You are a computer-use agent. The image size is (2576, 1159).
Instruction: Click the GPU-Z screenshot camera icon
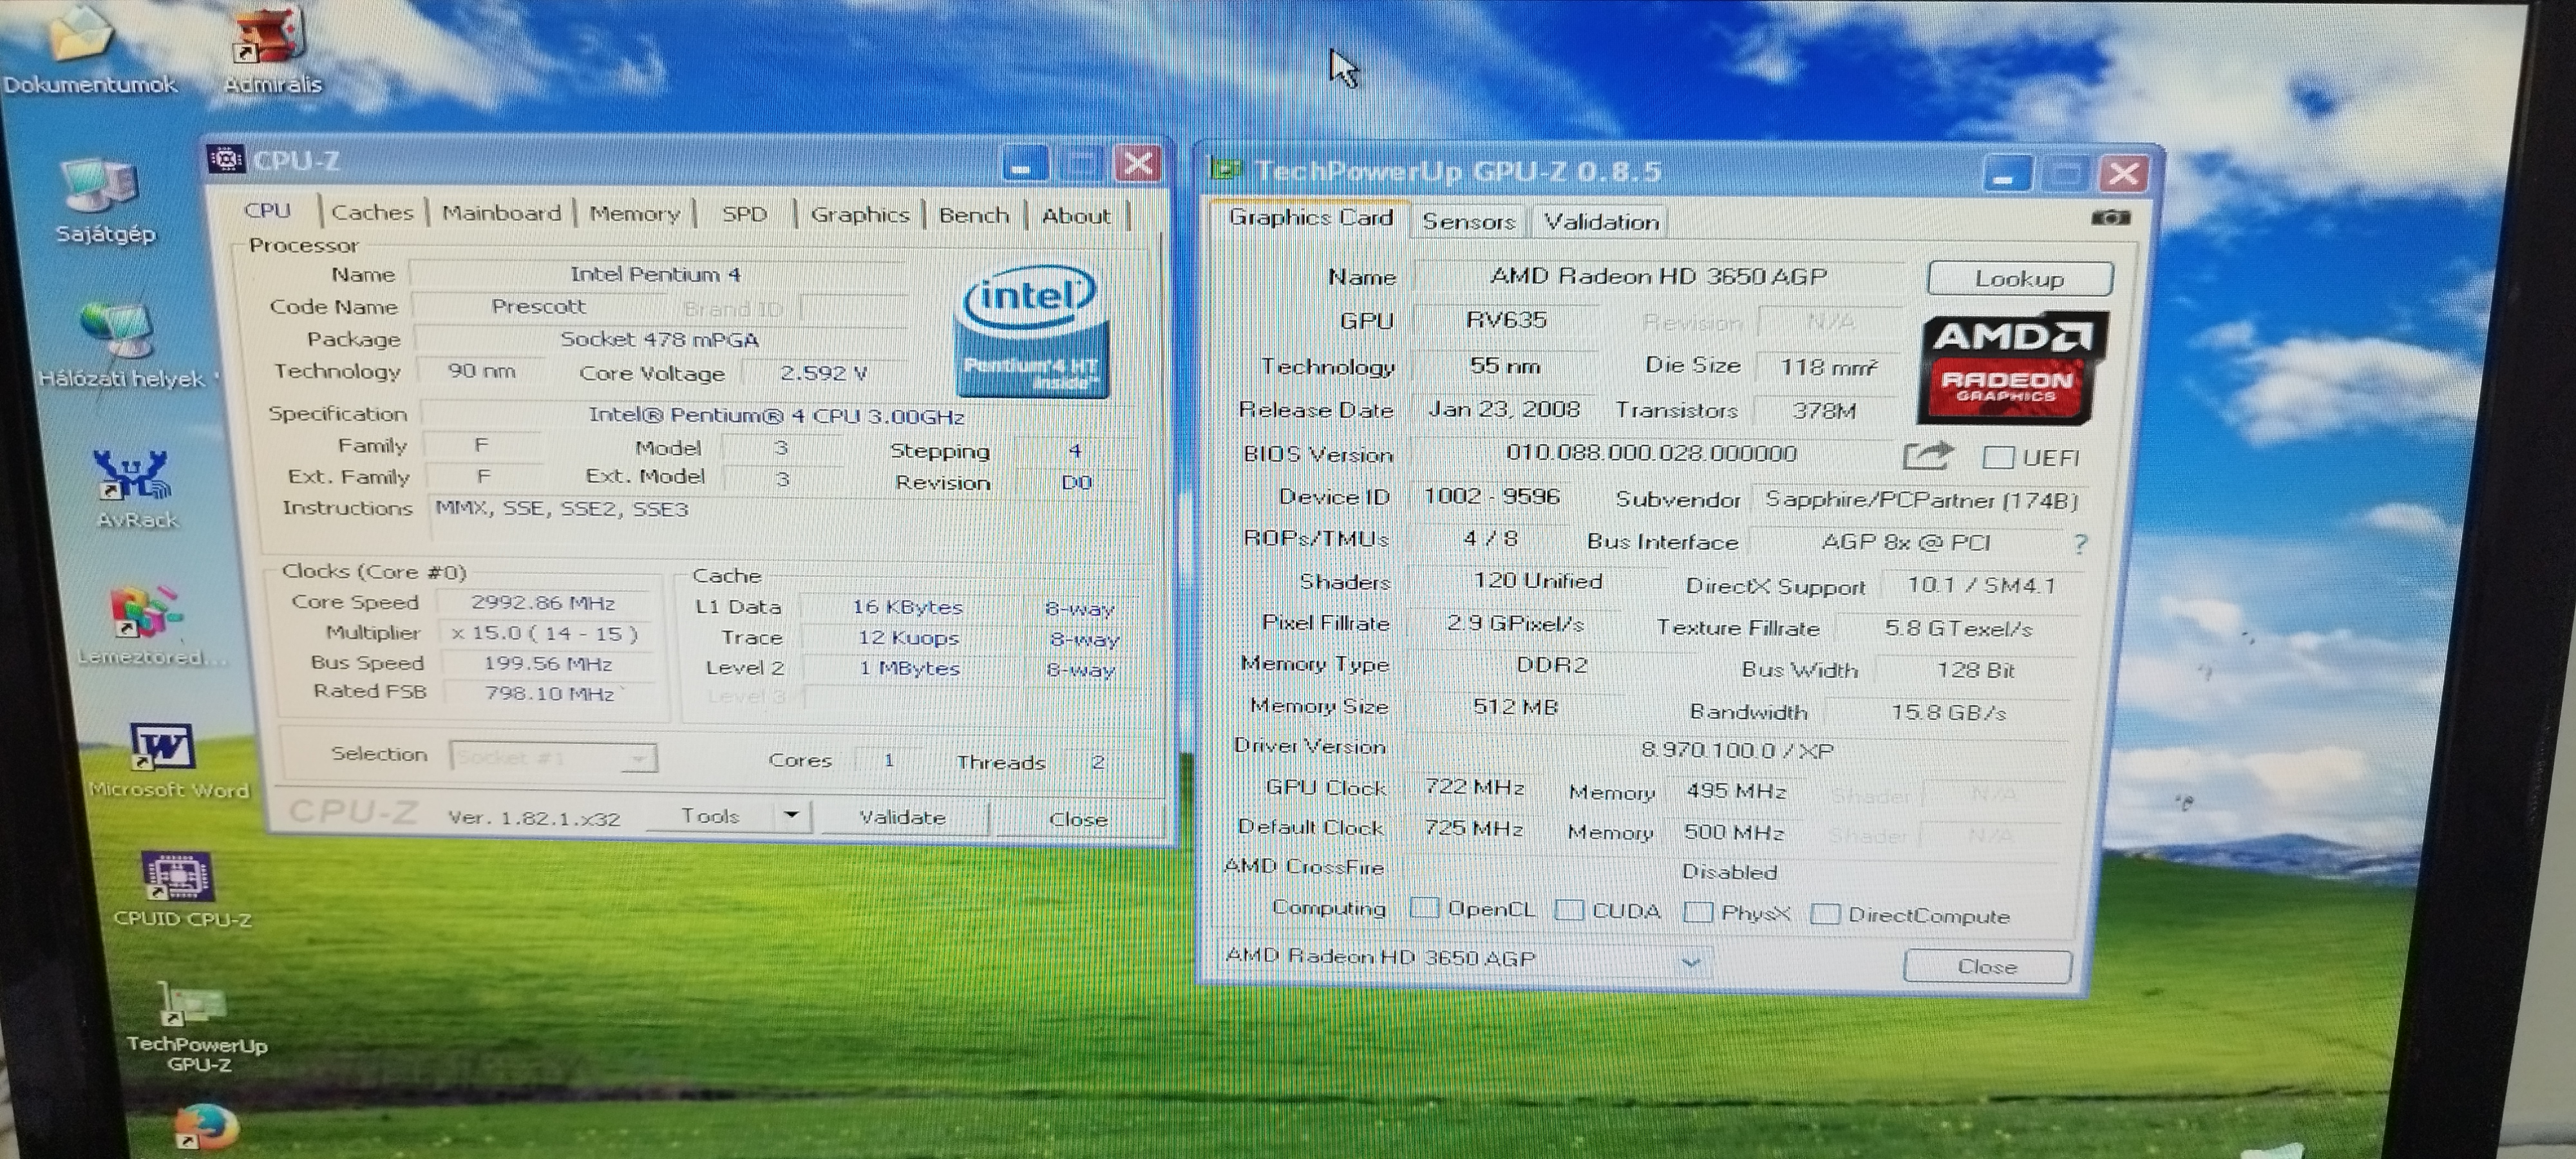(x=2110, y=217)
